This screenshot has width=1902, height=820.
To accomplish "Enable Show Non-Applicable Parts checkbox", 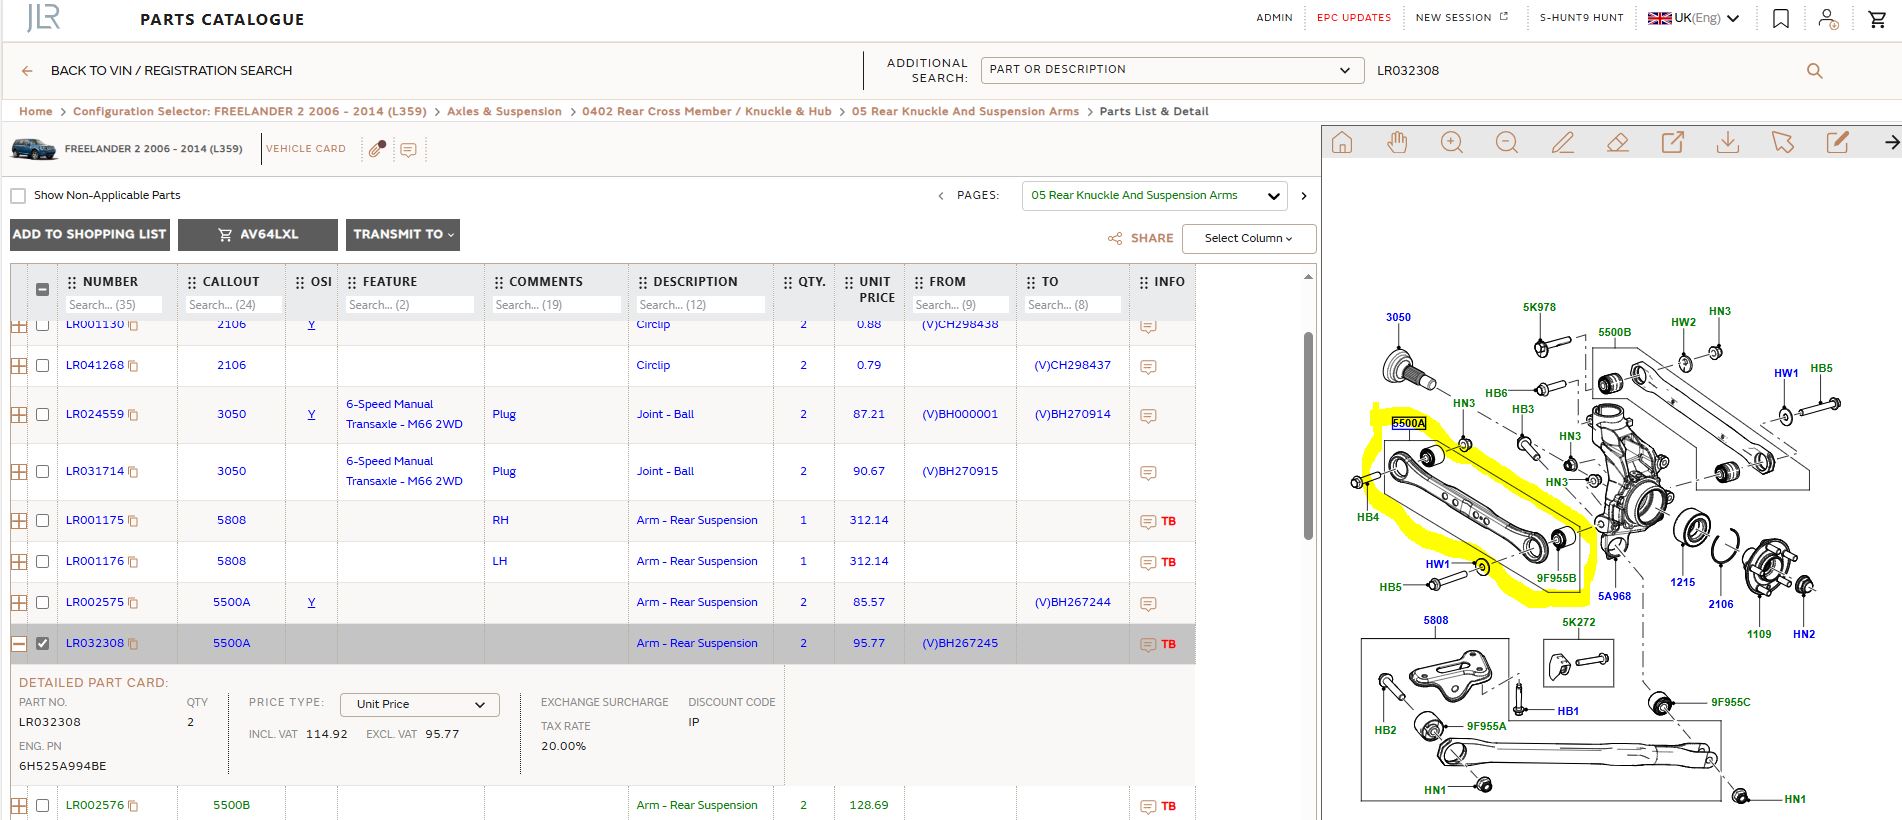I will point(18,196).
